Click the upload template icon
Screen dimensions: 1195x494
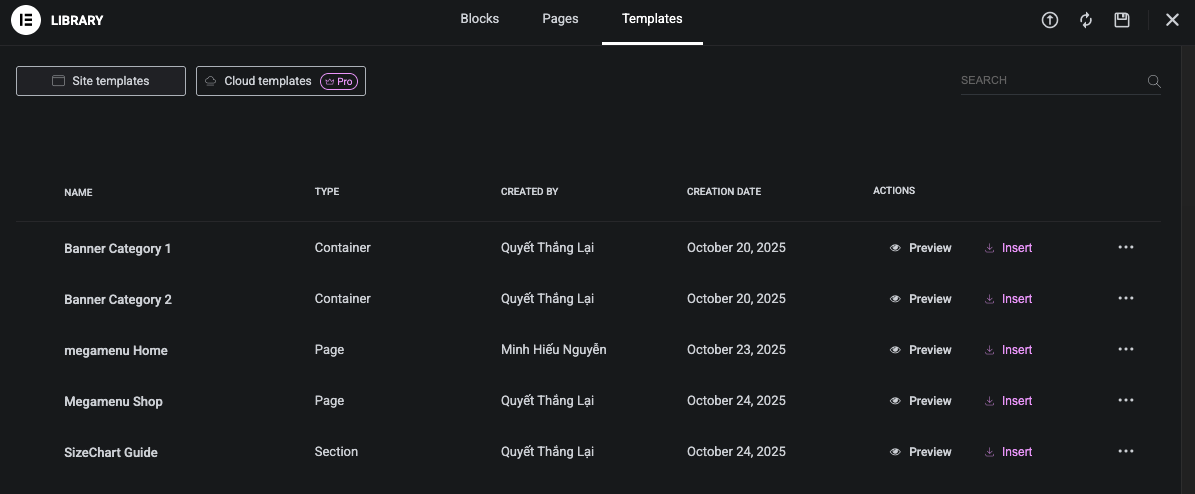1050,20
